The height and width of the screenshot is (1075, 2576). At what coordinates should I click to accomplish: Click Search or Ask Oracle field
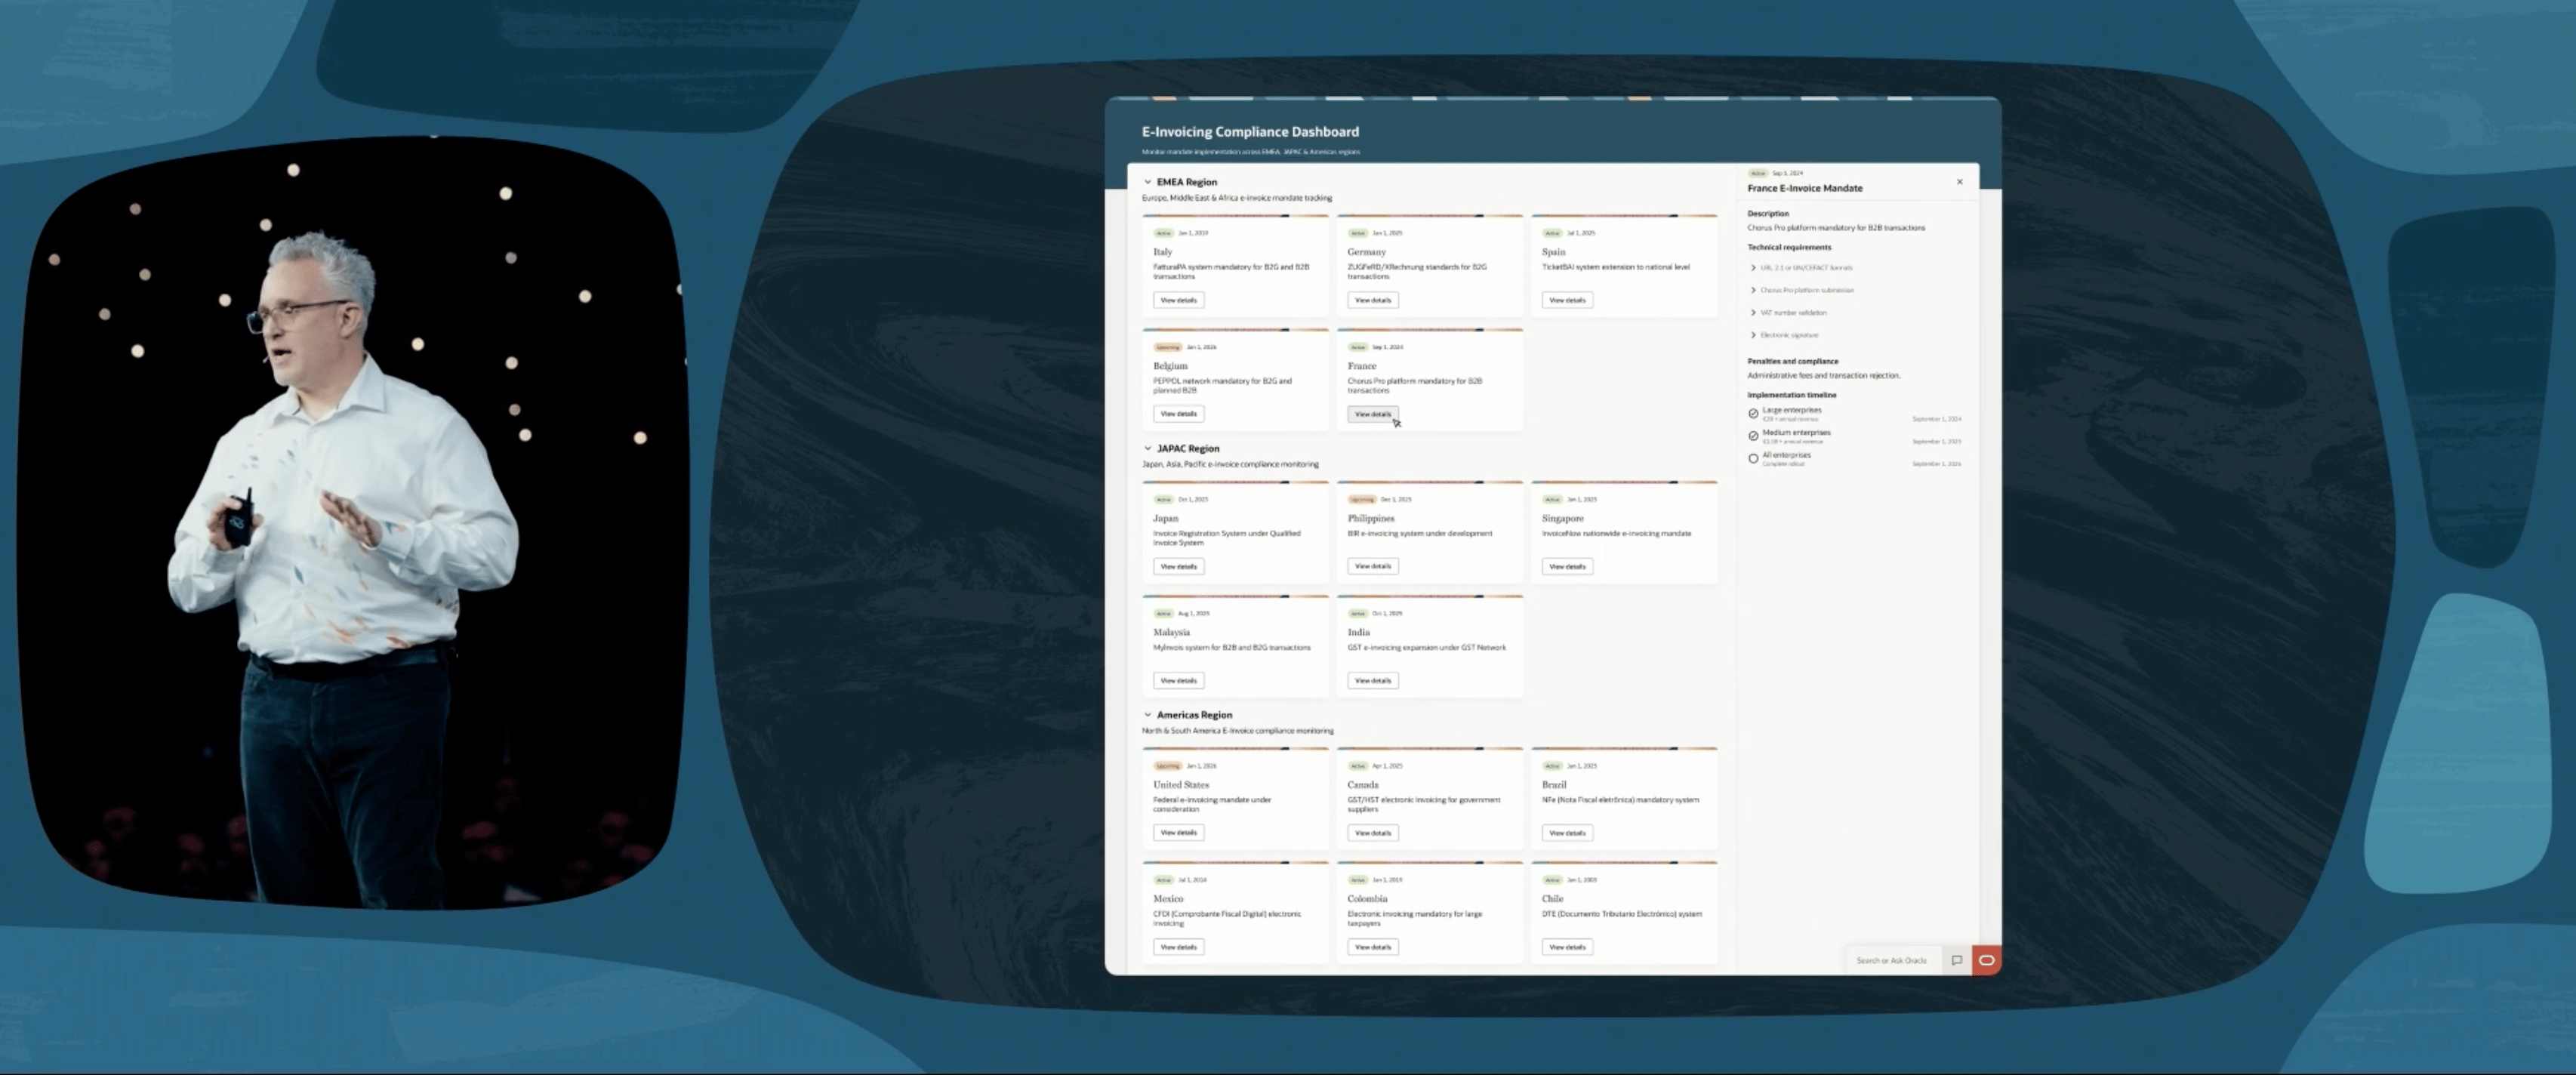pyautogui.click(x=1891, y=960)
